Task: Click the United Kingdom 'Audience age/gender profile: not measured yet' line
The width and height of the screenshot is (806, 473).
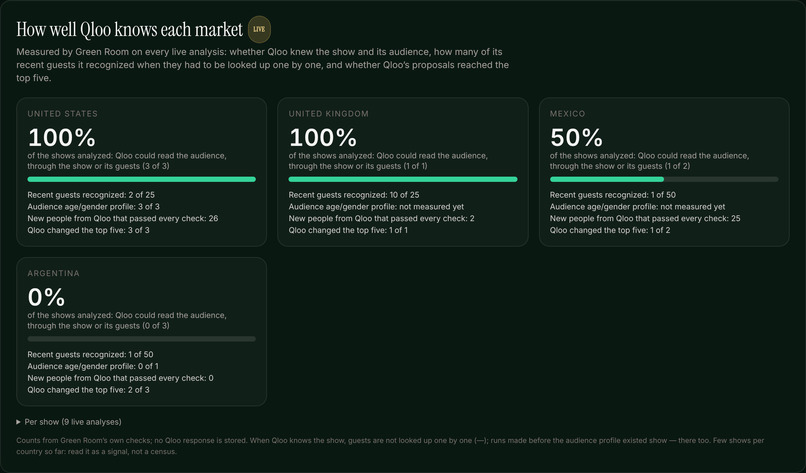Action: [376, 207]
